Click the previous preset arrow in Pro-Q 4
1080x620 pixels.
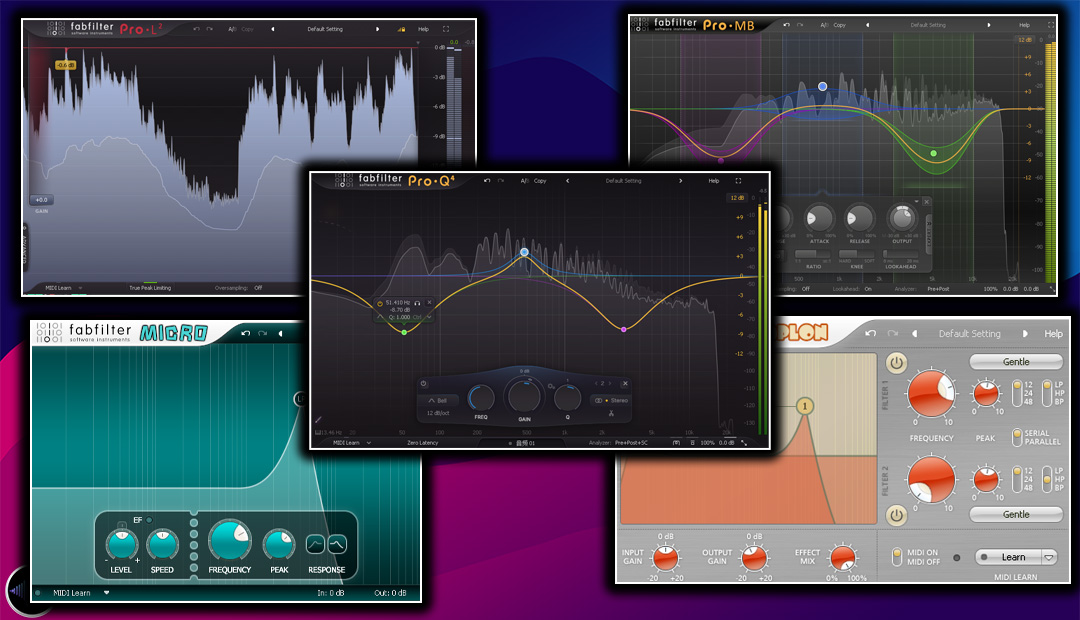[x=568, y=180]
